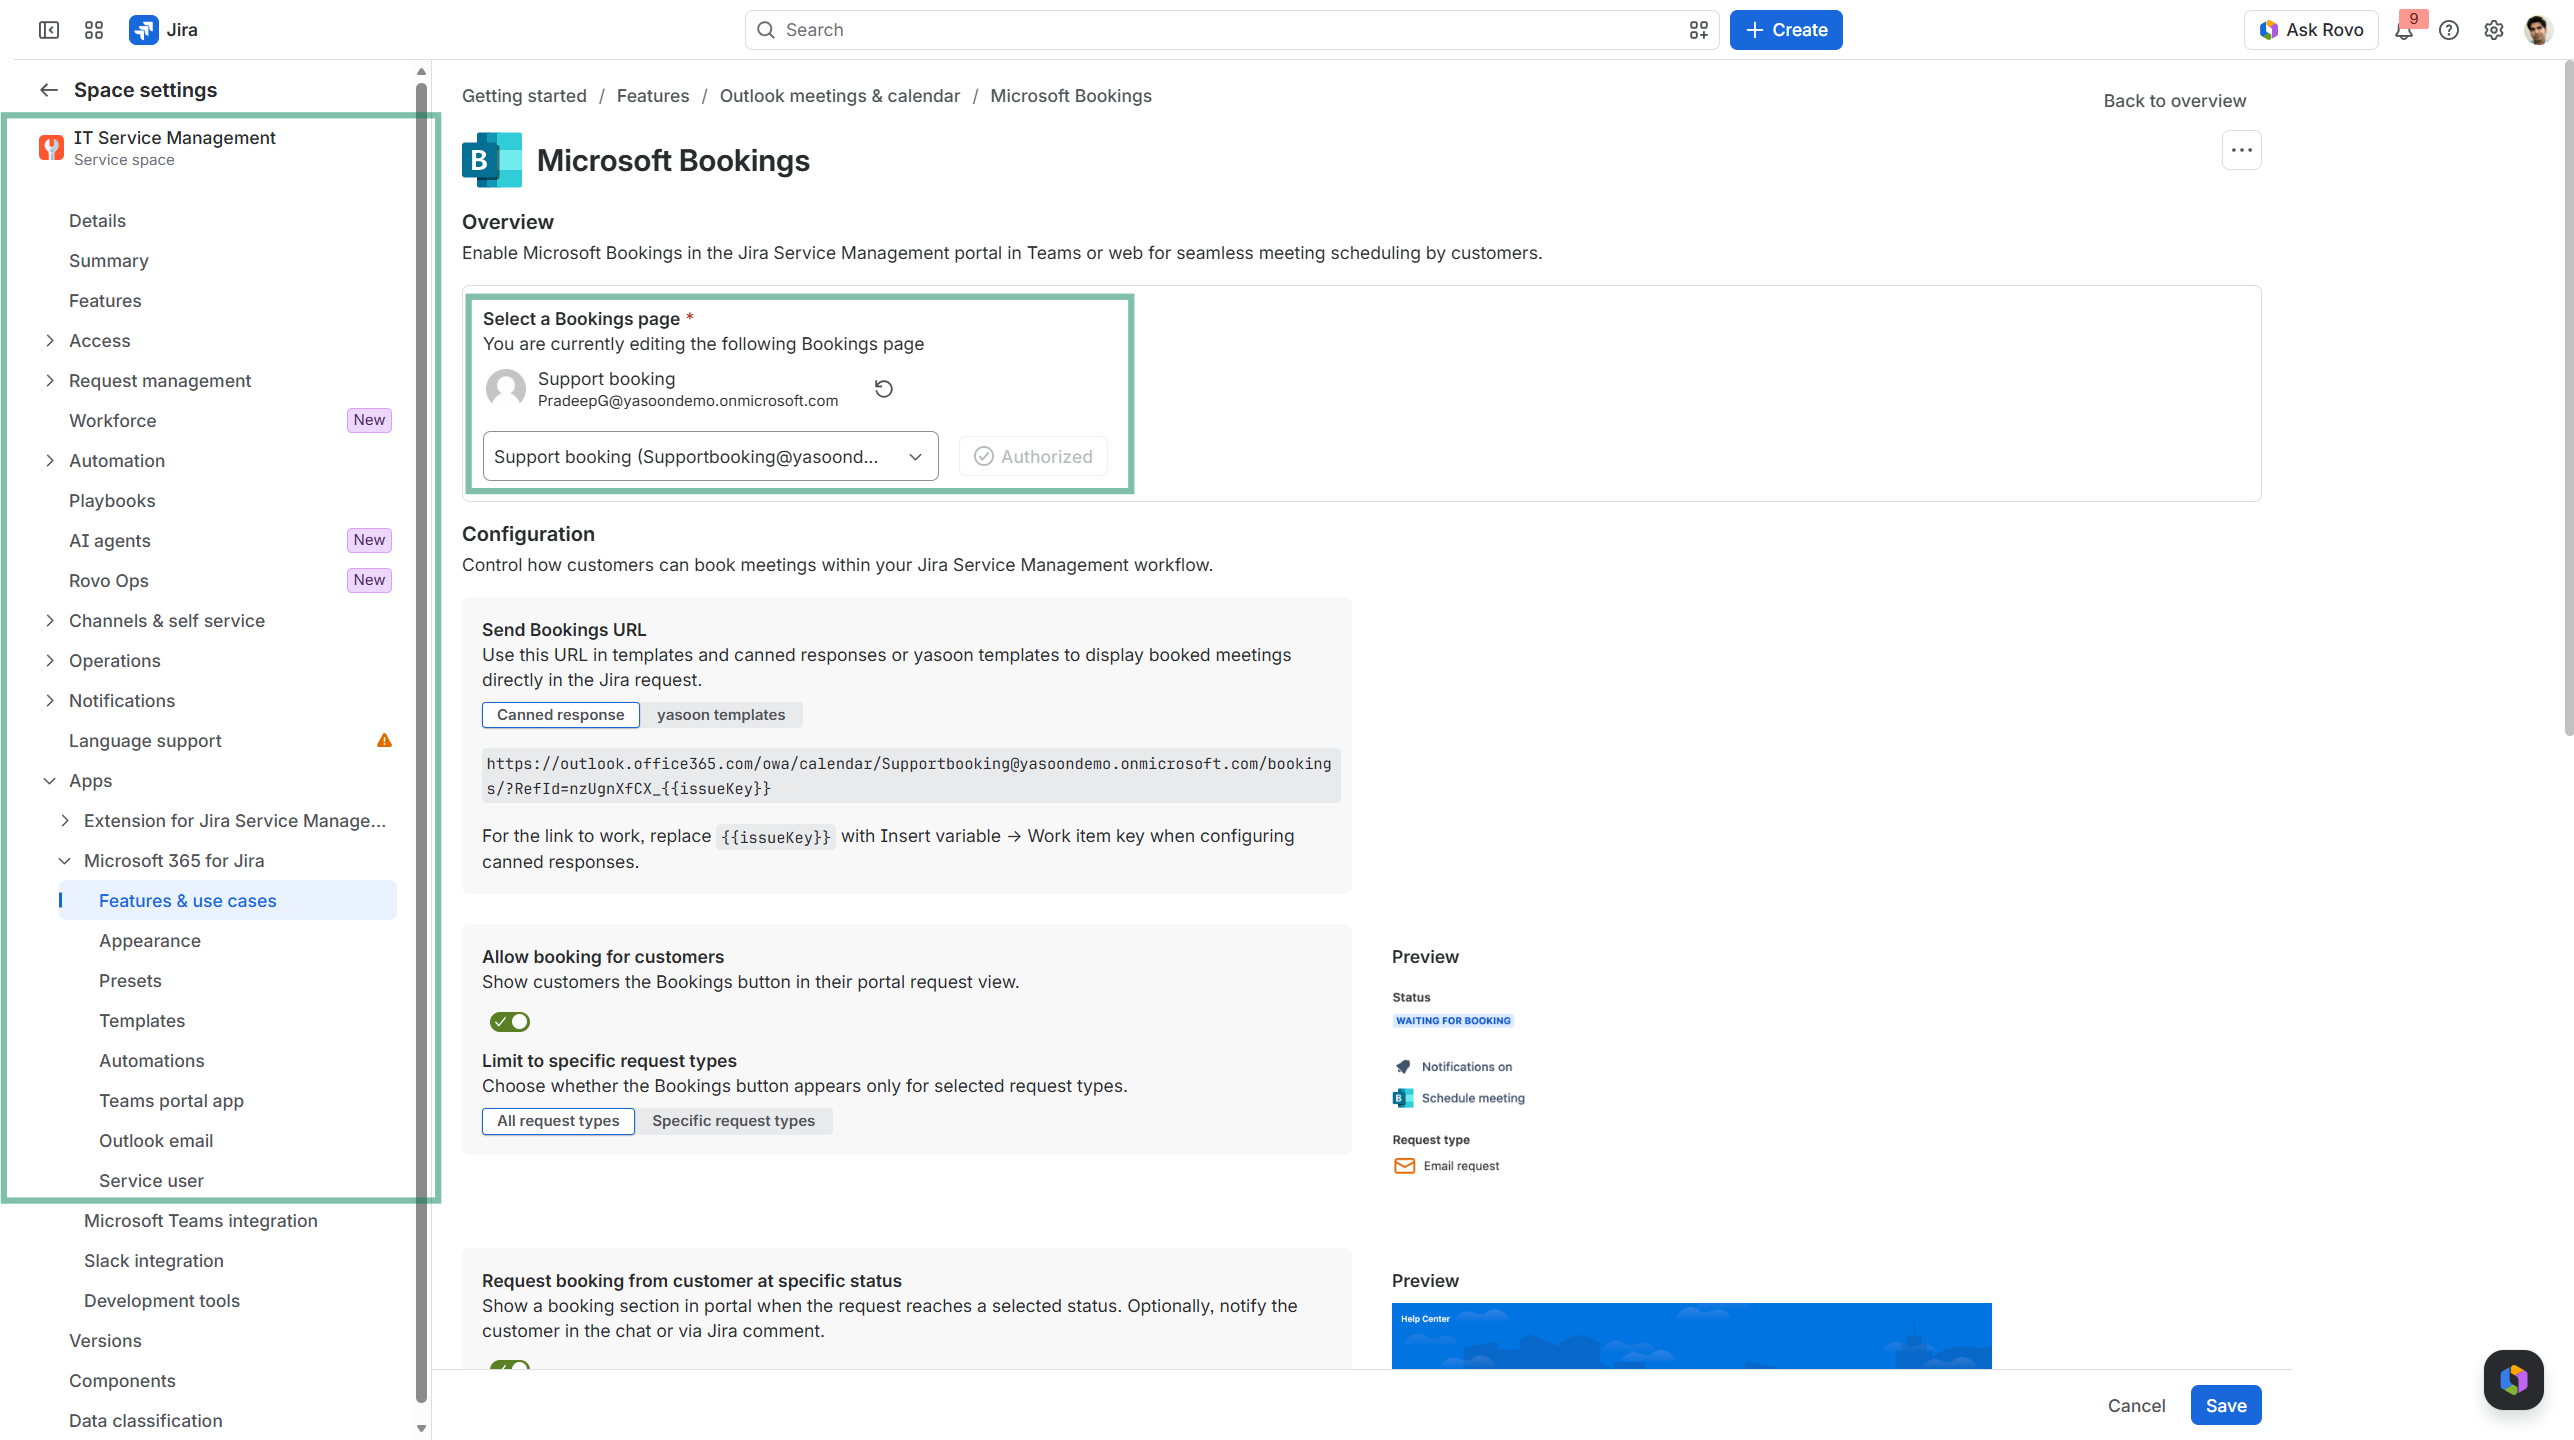
Task: Click the Help Center preview thumbnail
Action: coord(1692,1335)
